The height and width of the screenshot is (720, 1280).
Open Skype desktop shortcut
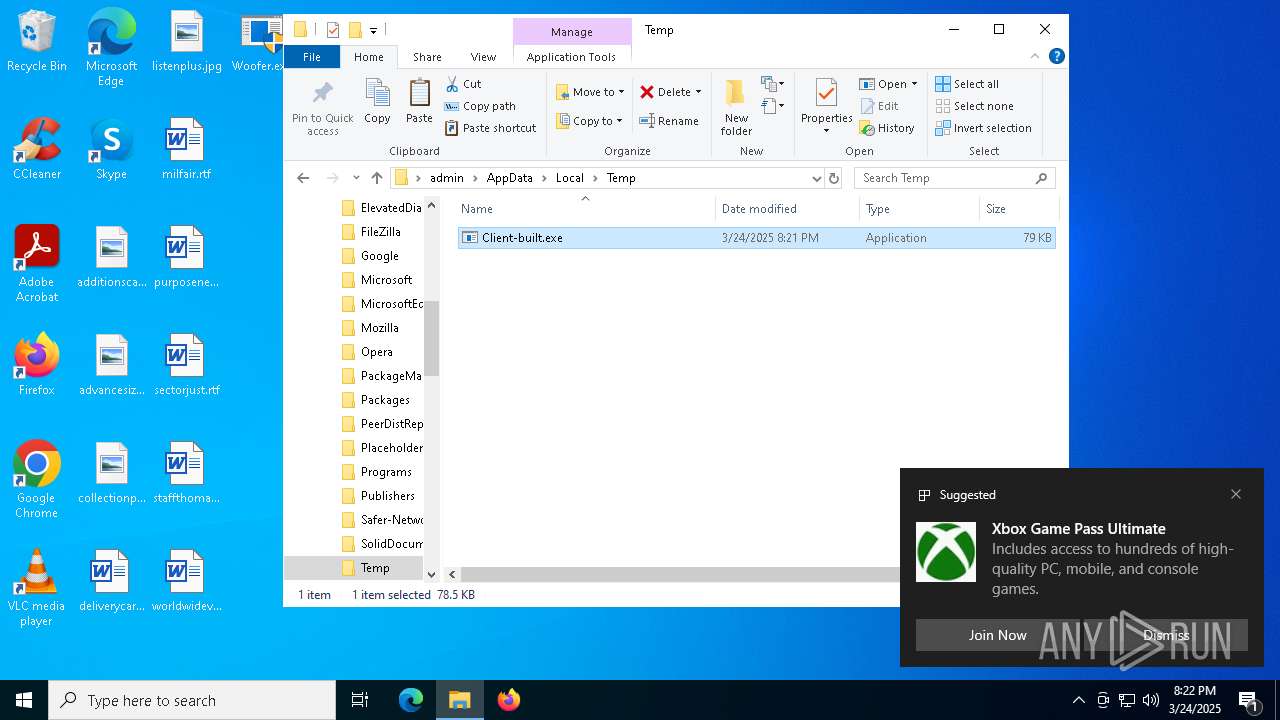111,150
